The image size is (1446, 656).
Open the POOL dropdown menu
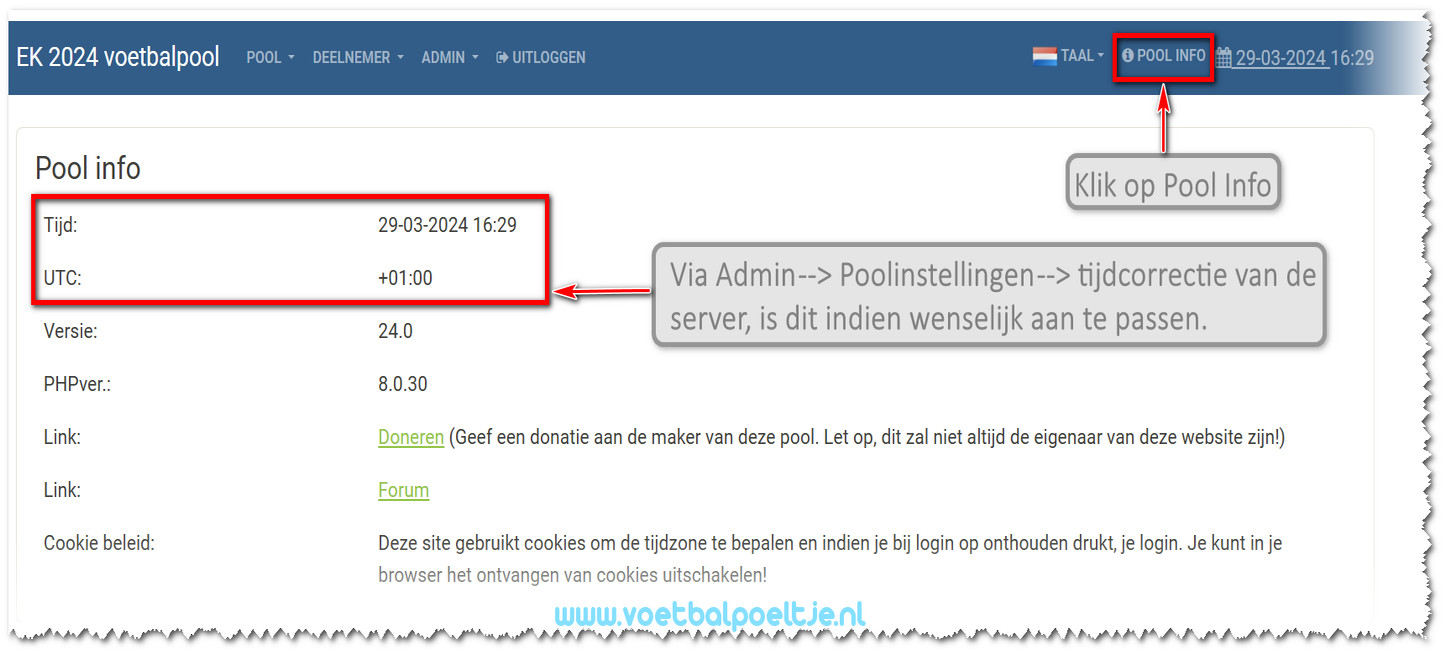point(270,58)
